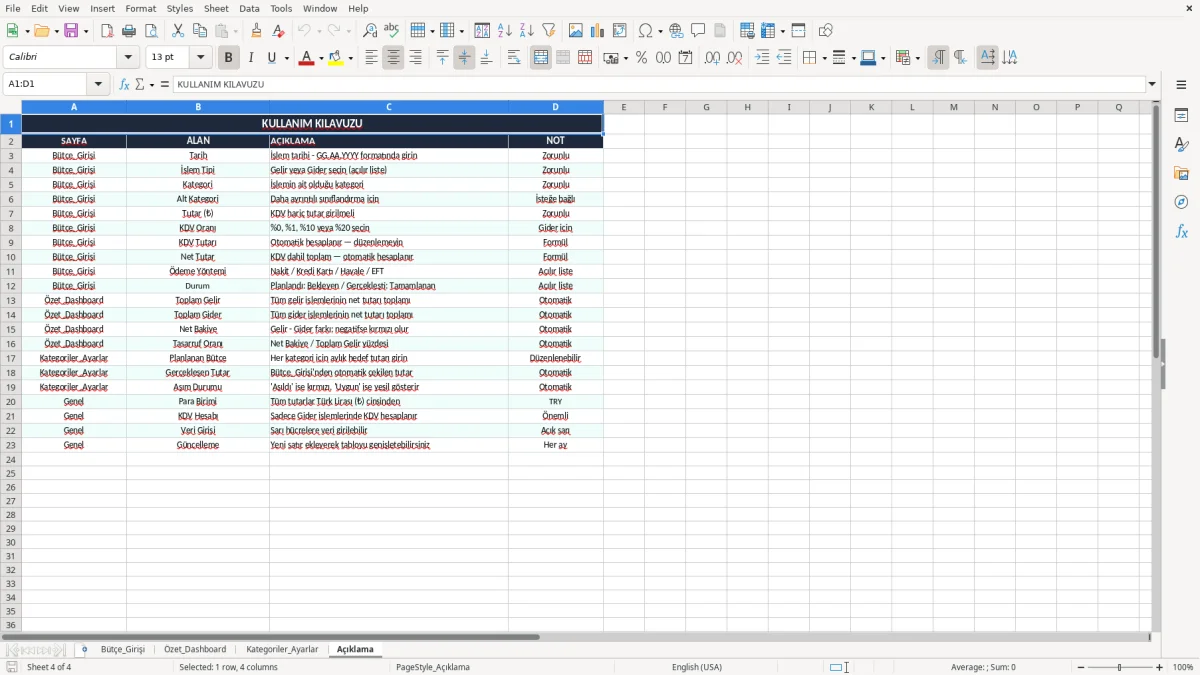This screenshot has width=1200, height=675.
Task: Toggle Merge and Center Cells
Action: pos(541,58)
